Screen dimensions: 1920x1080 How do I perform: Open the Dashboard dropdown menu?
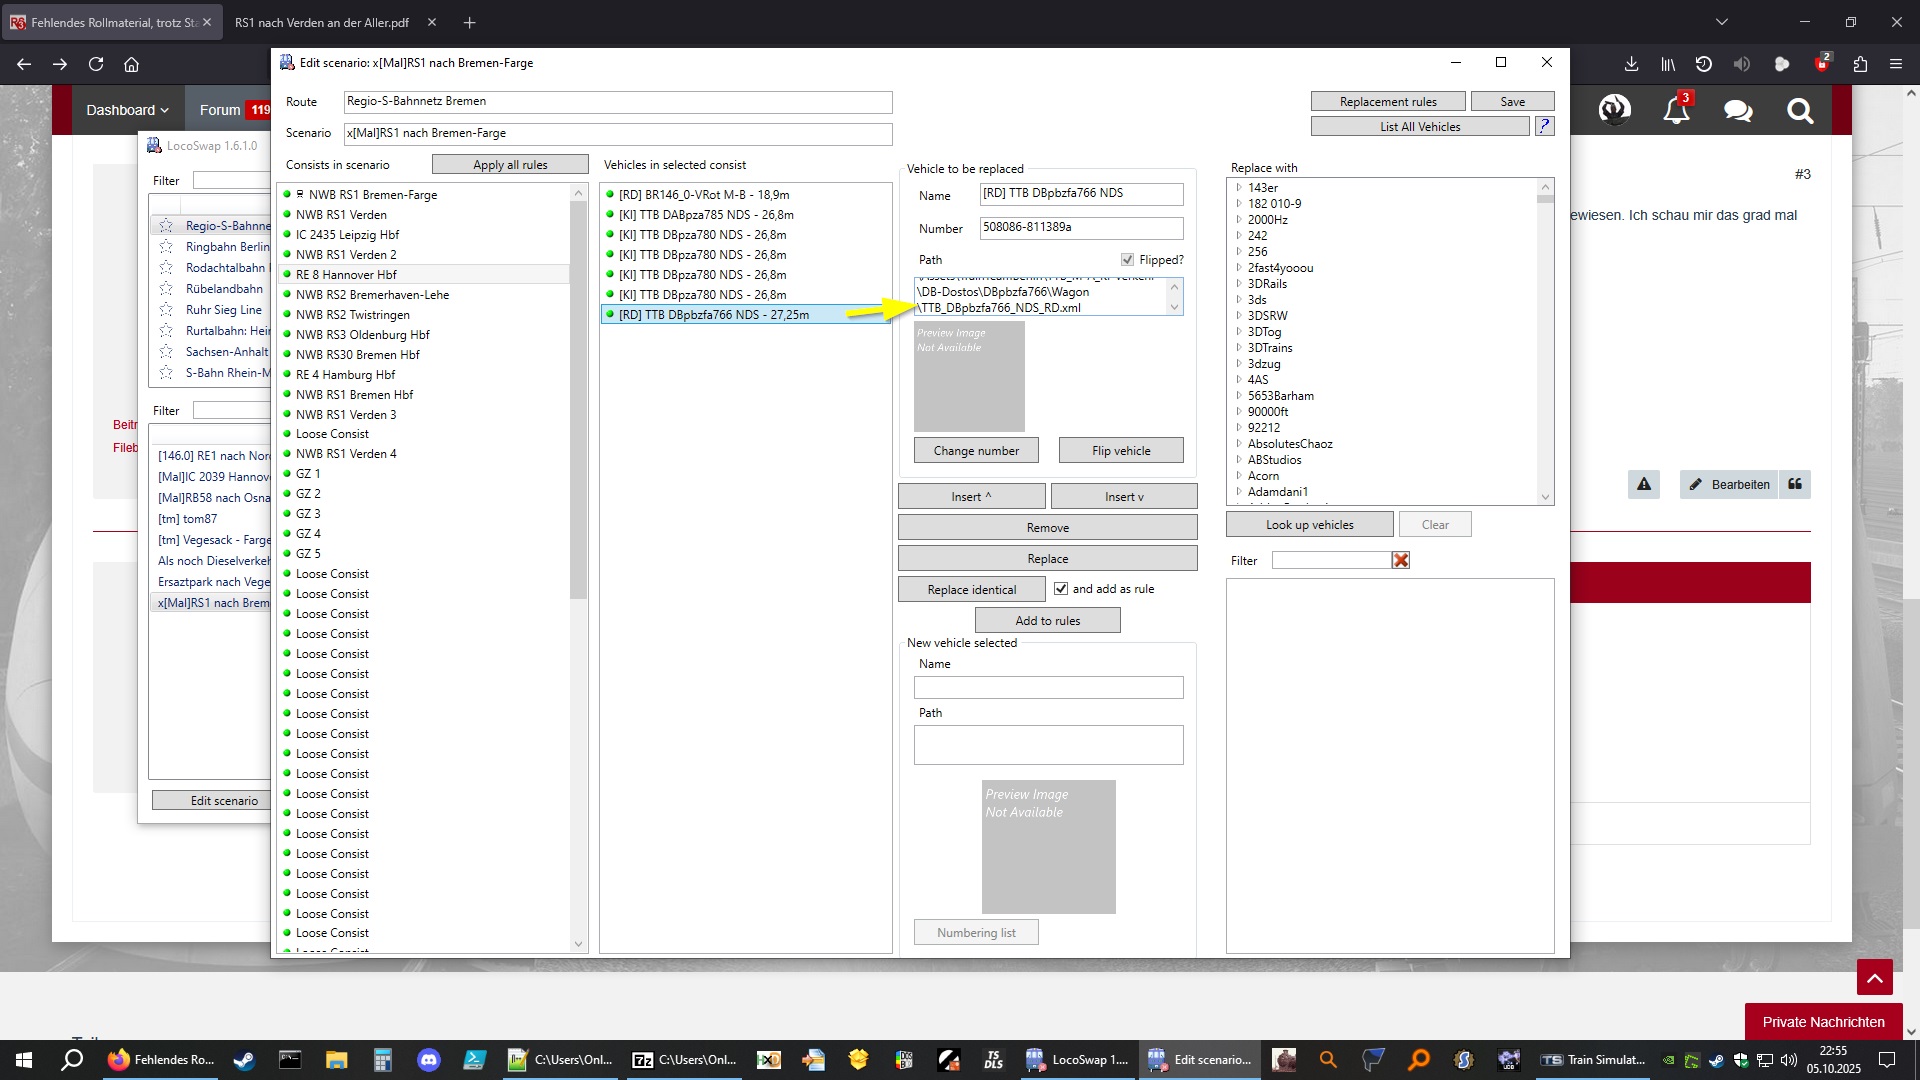tap(127, 110)
